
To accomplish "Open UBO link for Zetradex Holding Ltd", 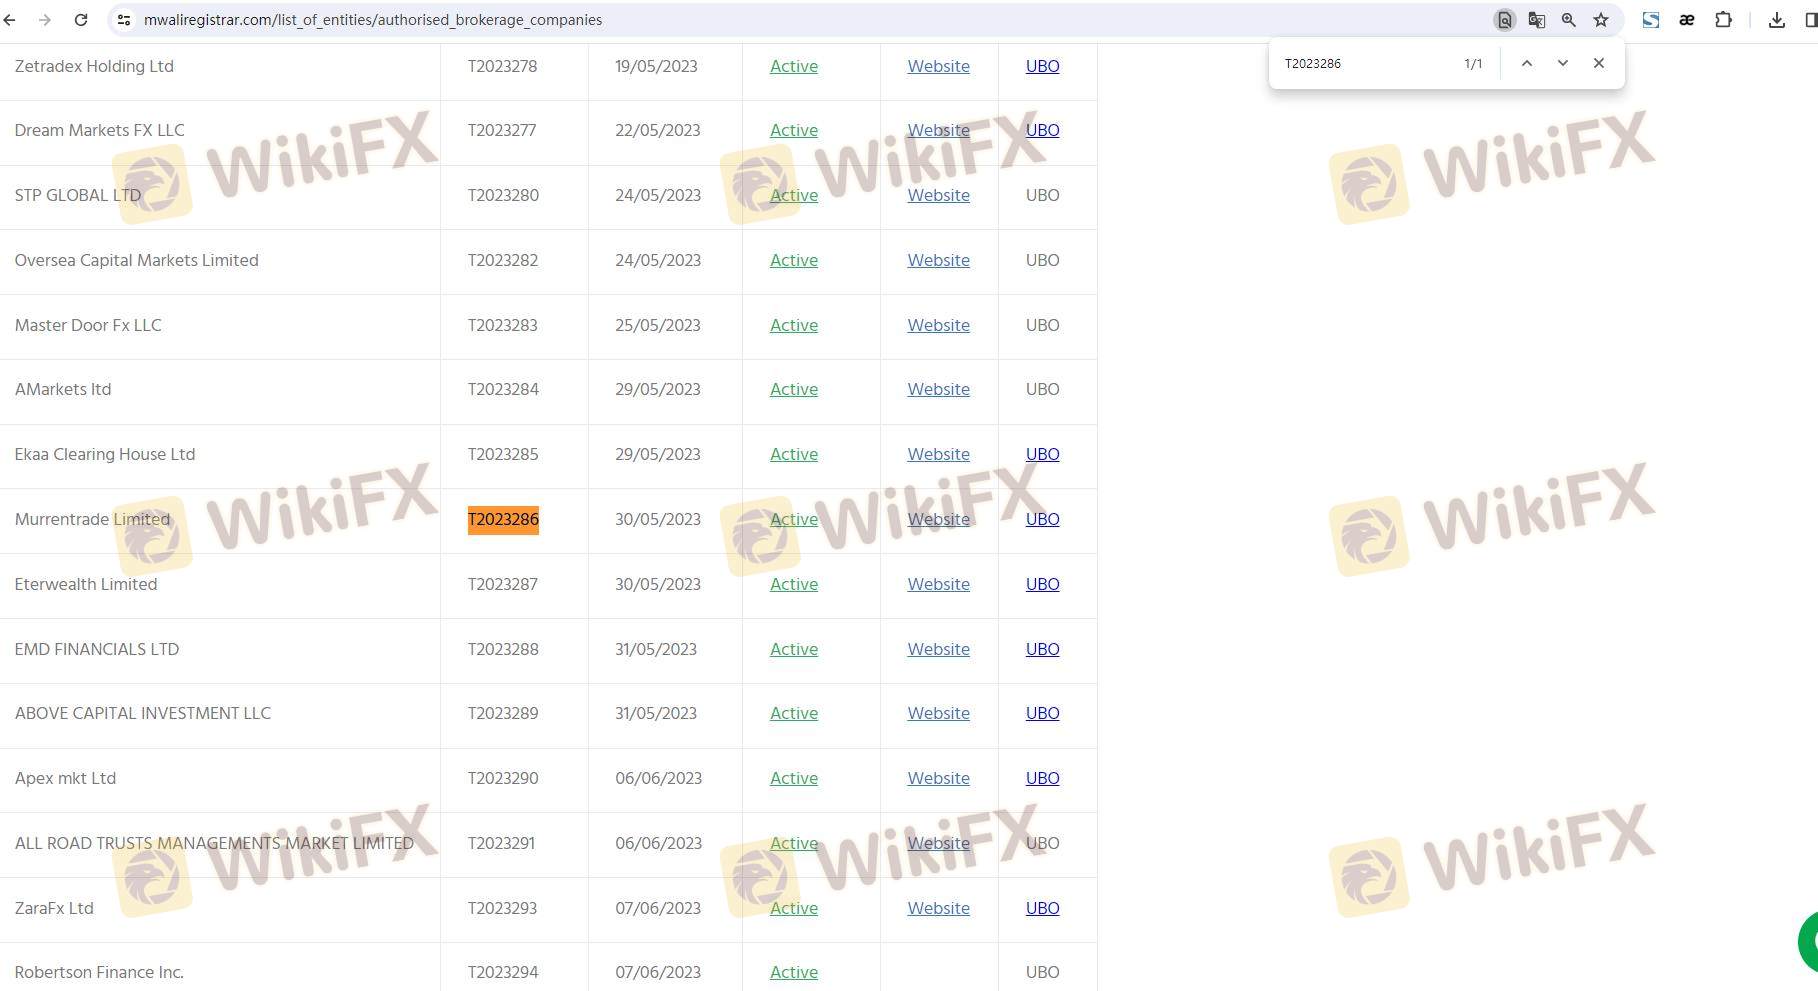I will tap(1042, 66).
